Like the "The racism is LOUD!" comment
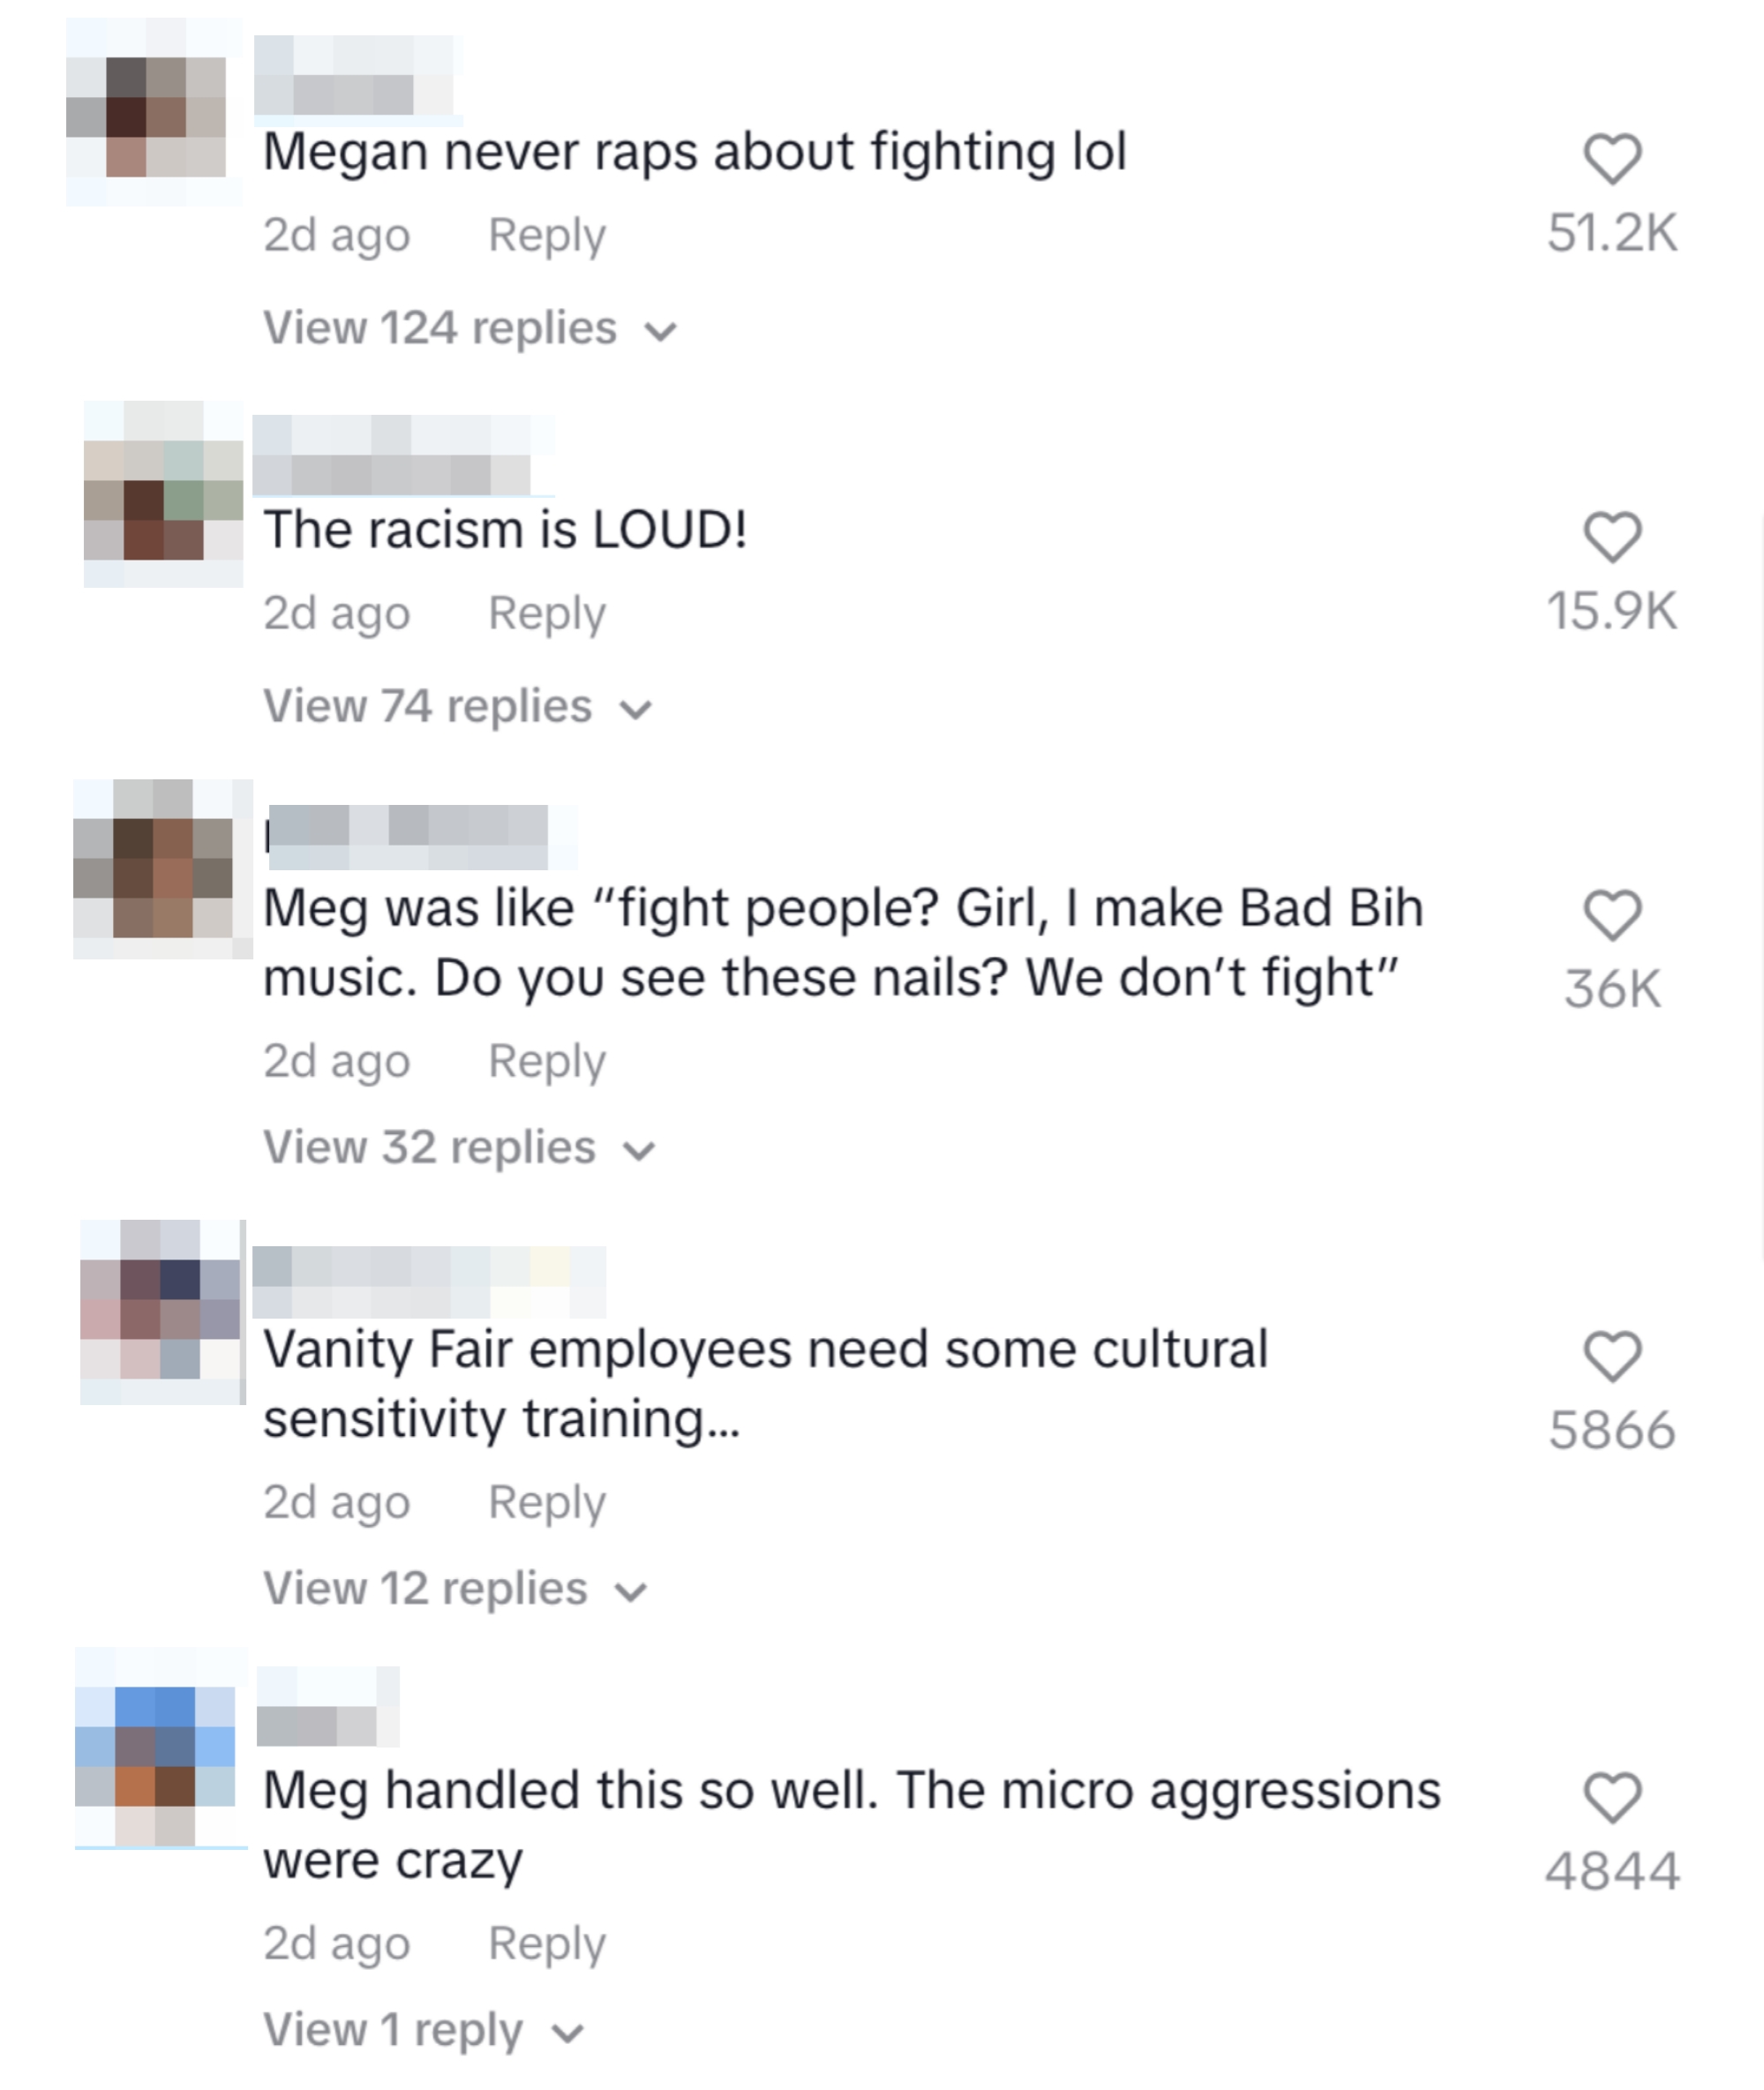The height and width of the screenshot is (2090, 1764). coord(1612,537)
